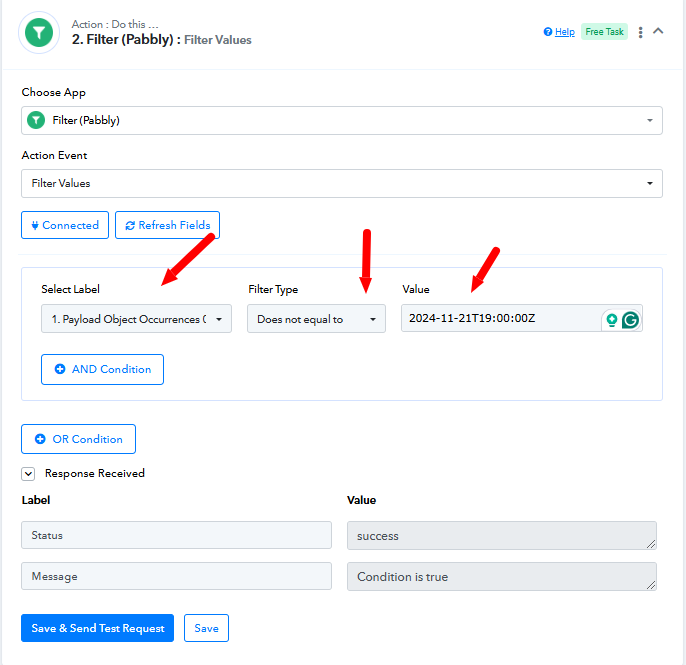Open the Select Label dropdown
This screenshot has width=686, height=665.
[x=136, y=319]
